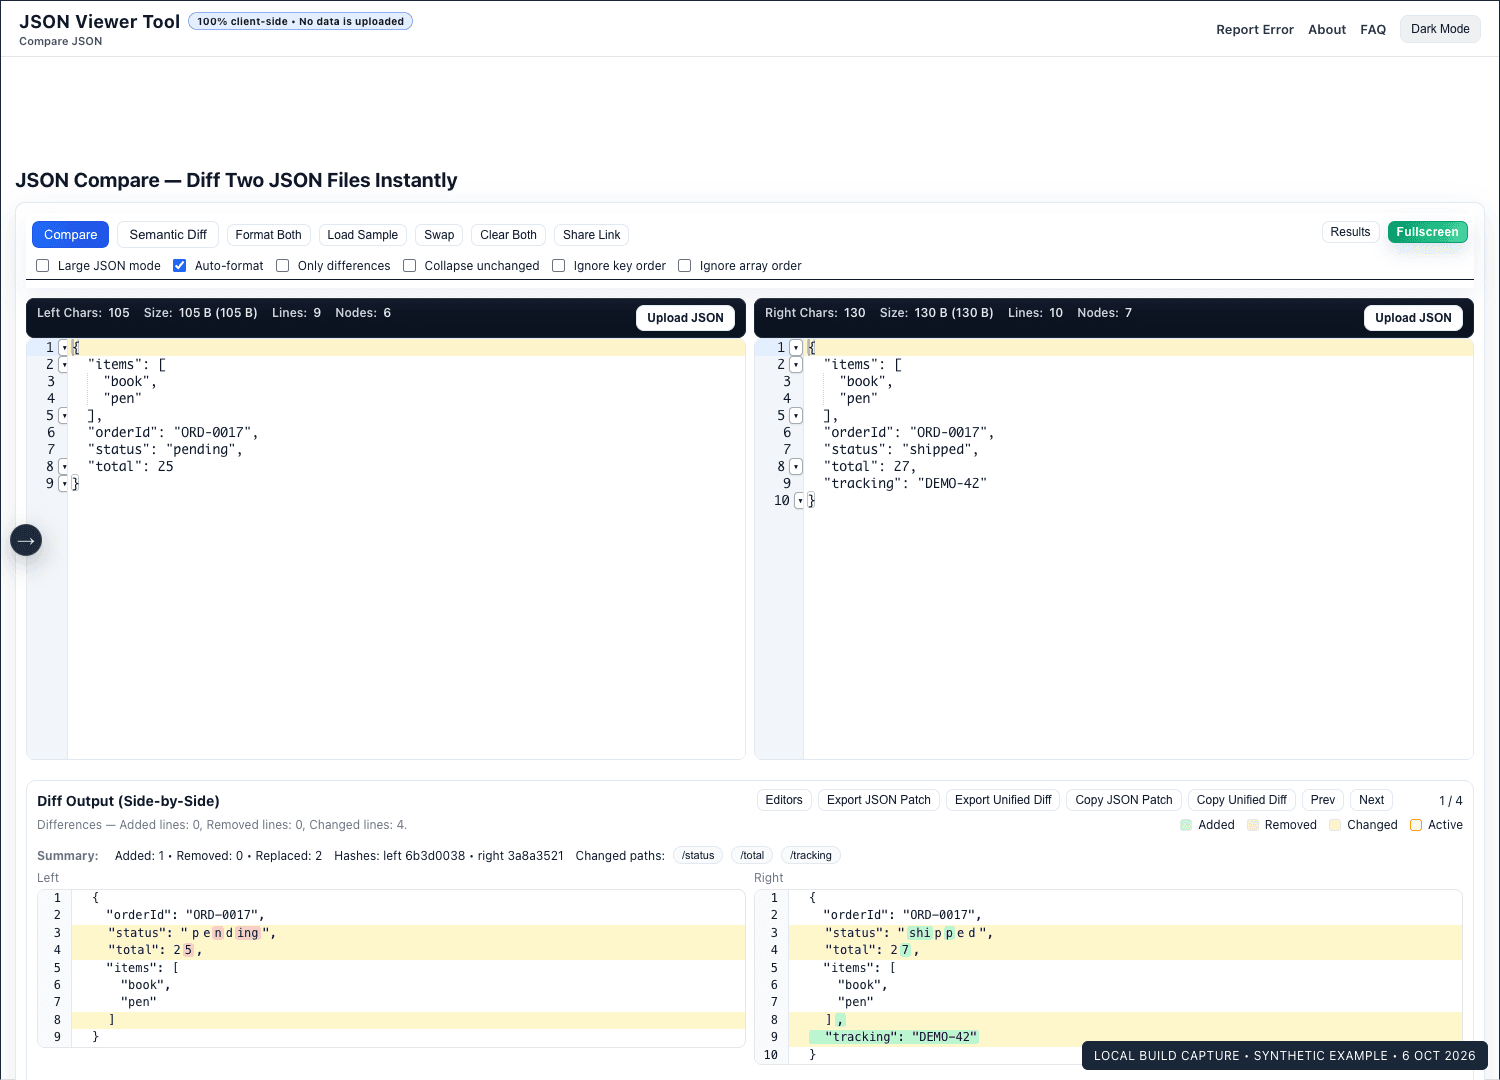
Task: Upload JSON to the right editor
Action: (1413, 318)
